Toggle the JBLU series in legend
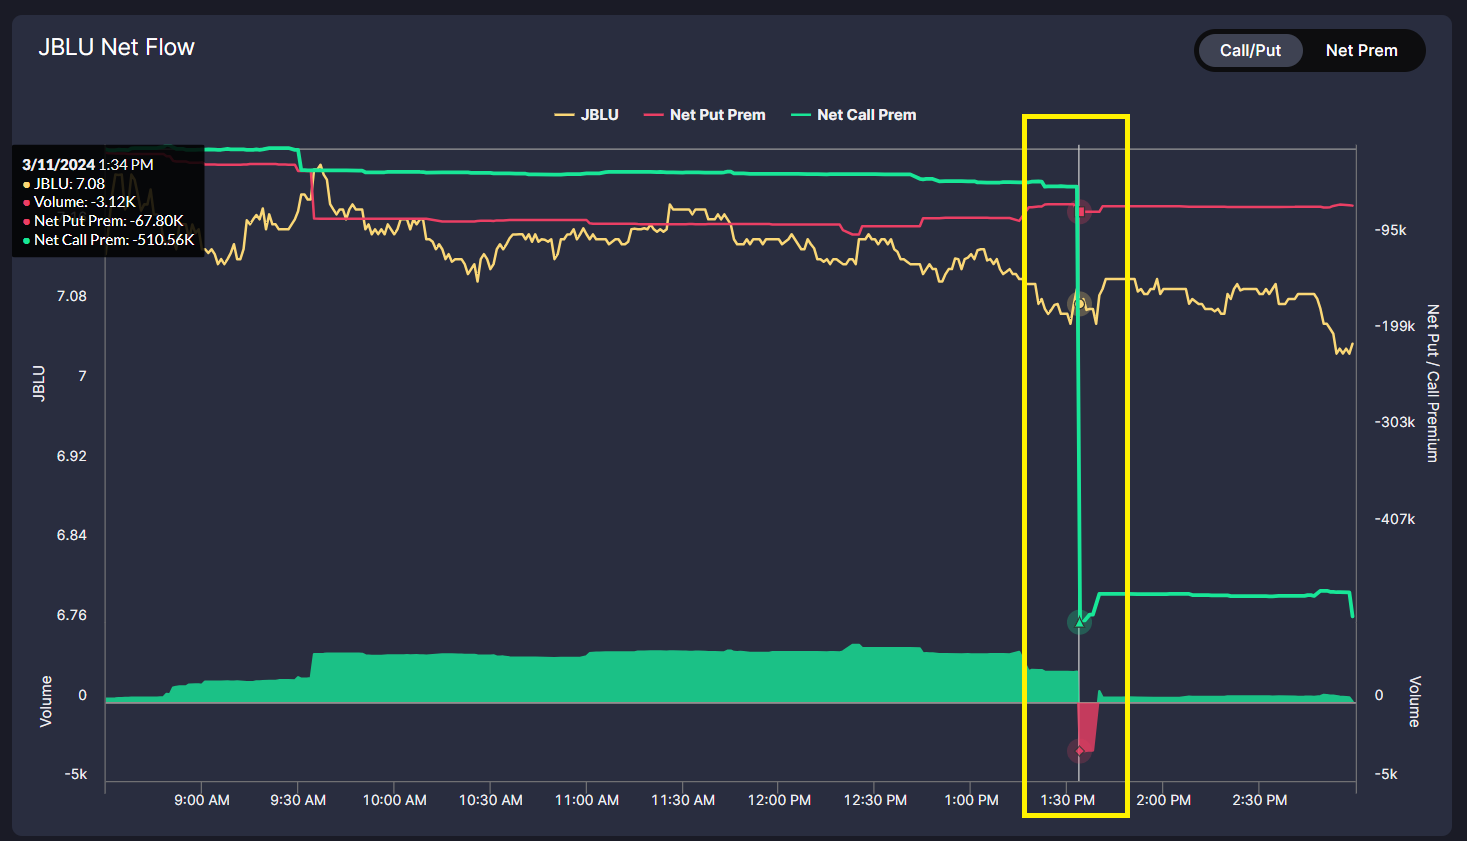 587,115
